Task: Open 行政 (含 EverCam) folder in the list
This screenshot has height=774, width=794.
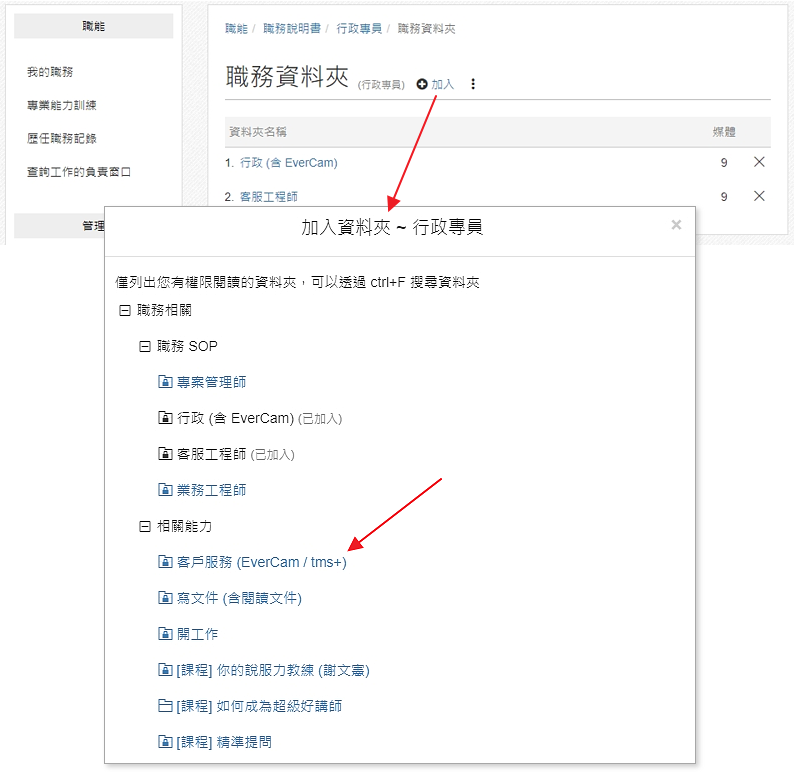Action: coord(288,163)
